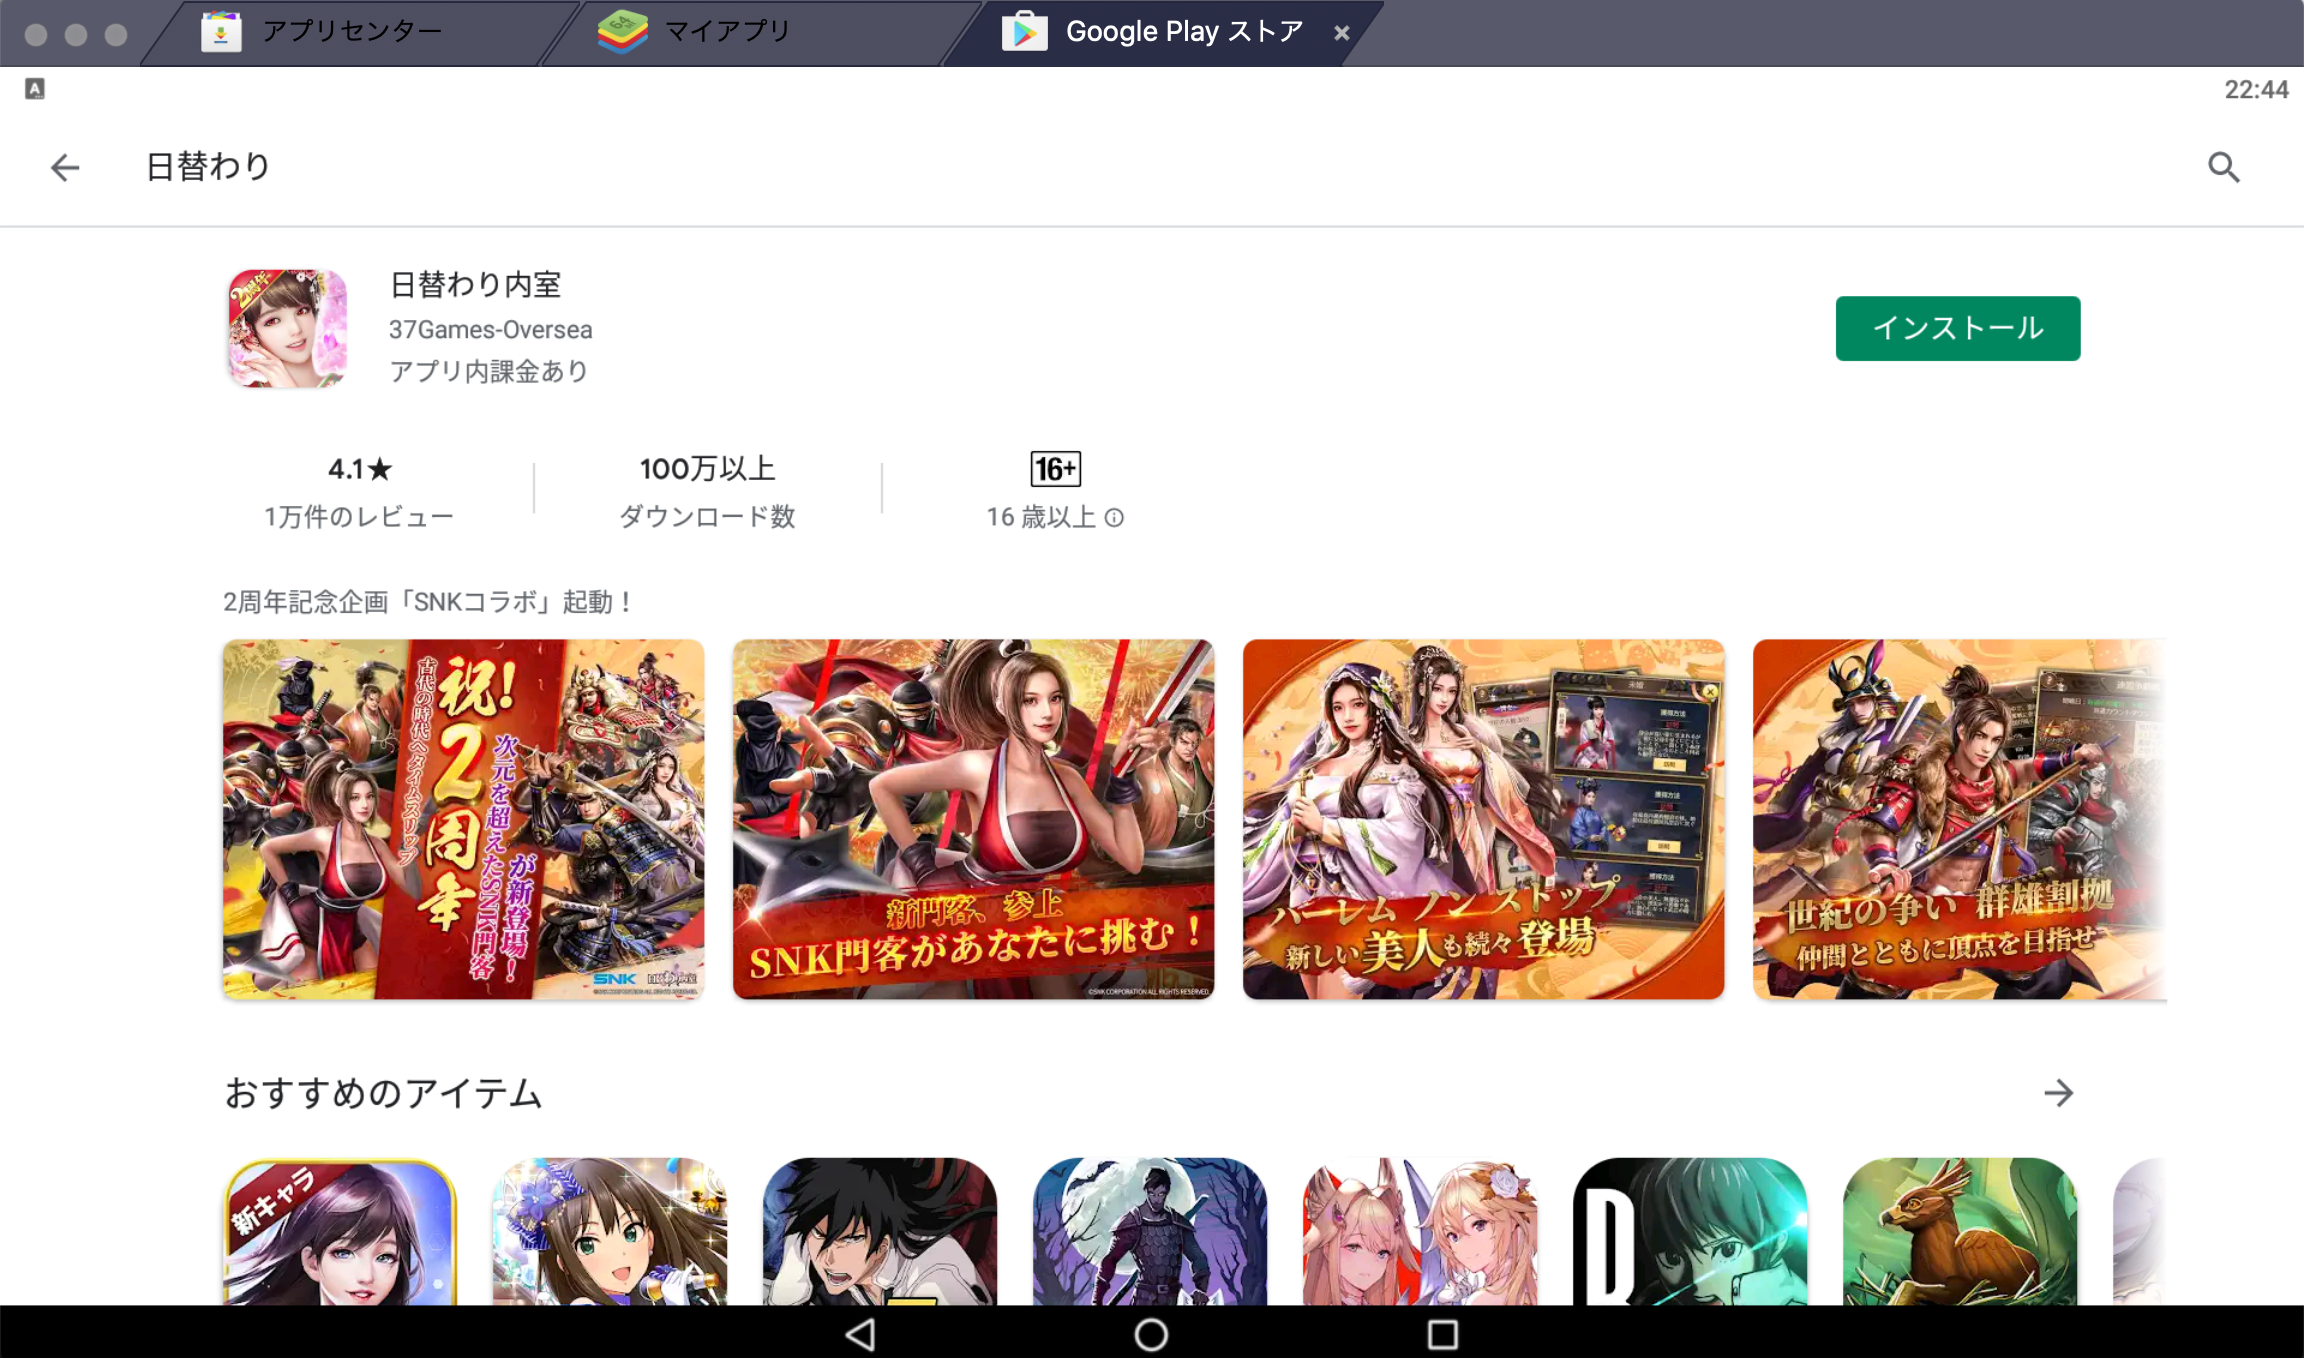Image resolution: width=2304 pixels, height=1358 pixels.
Task: Open the moonlit dark warrior app icon
Action: [x=1150, y=1232]
